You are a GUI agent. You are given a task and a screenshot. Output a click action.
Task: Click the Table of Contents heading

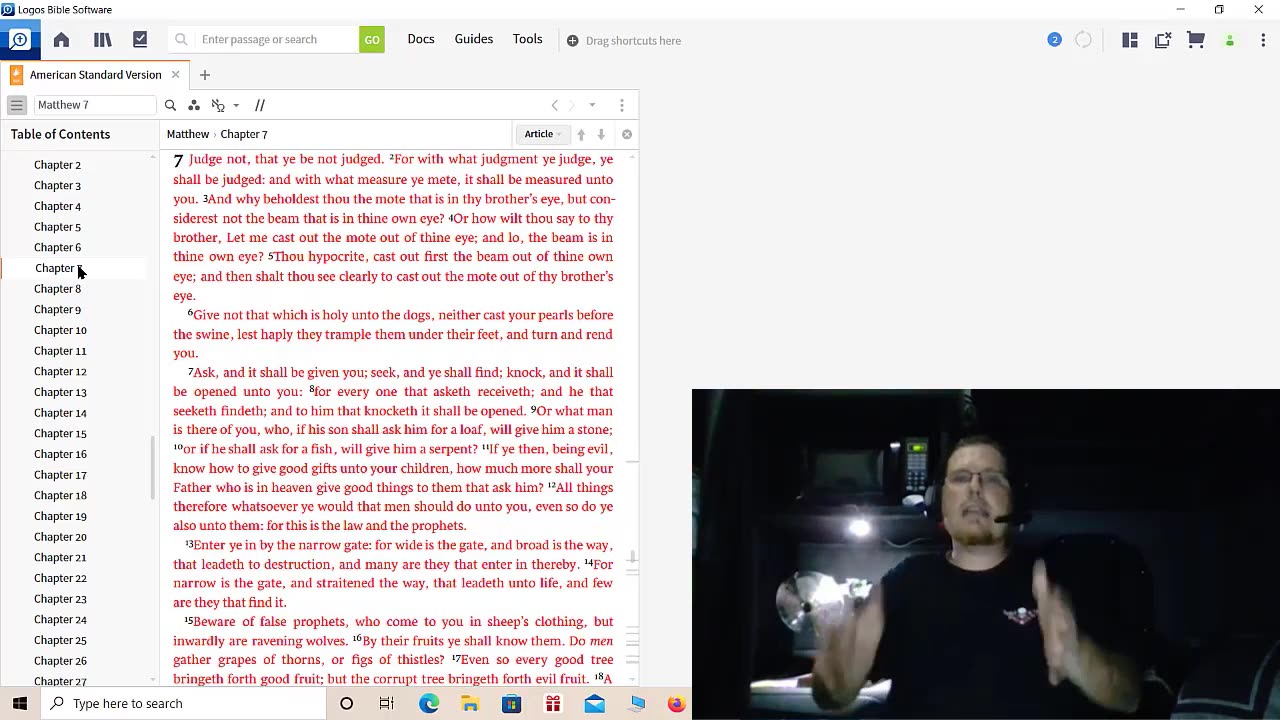tap(60, 134)
